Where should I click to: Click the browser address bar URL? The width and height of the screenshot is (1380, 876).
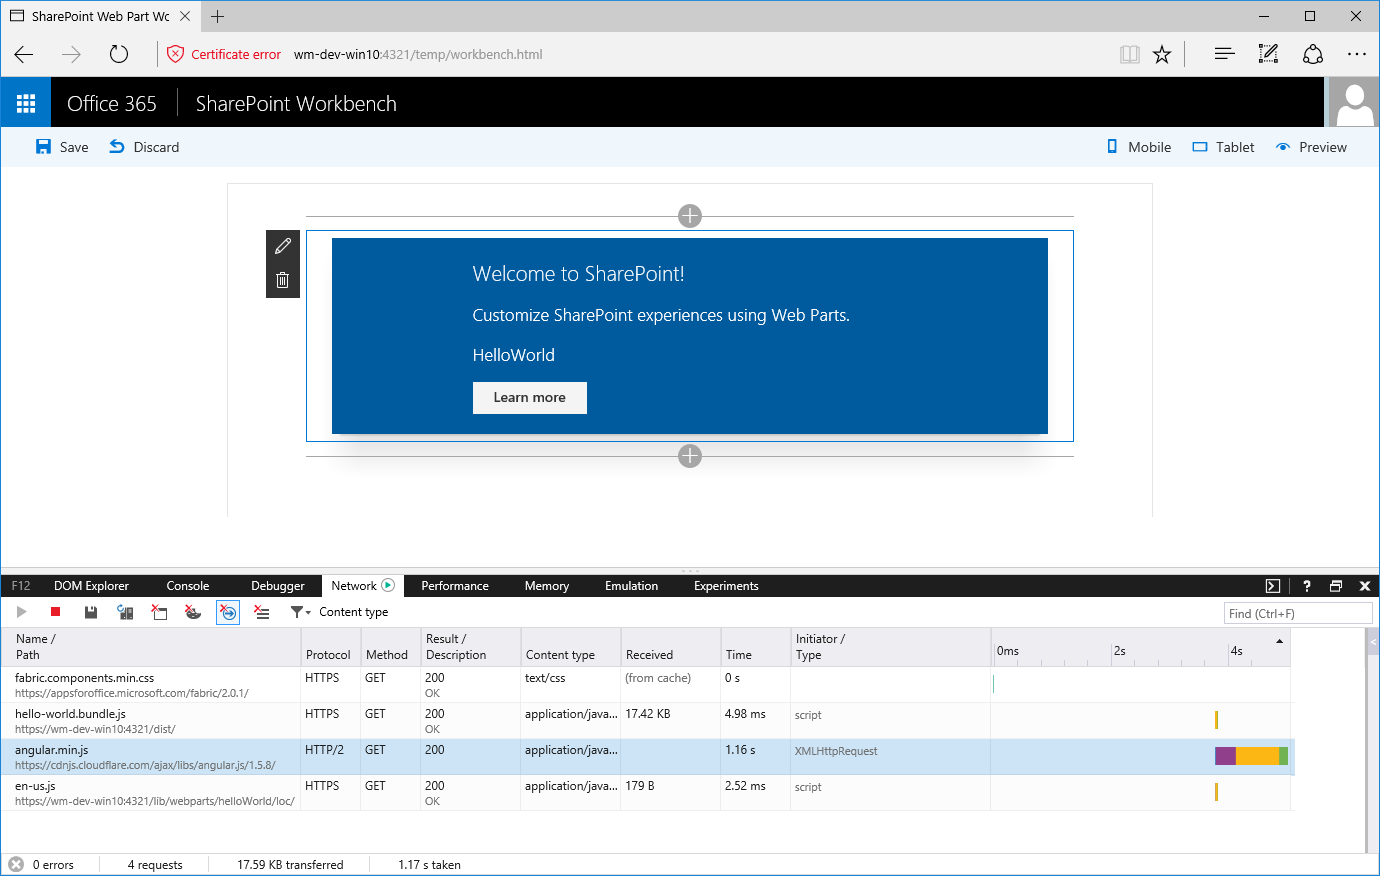(x=418, y=54)
